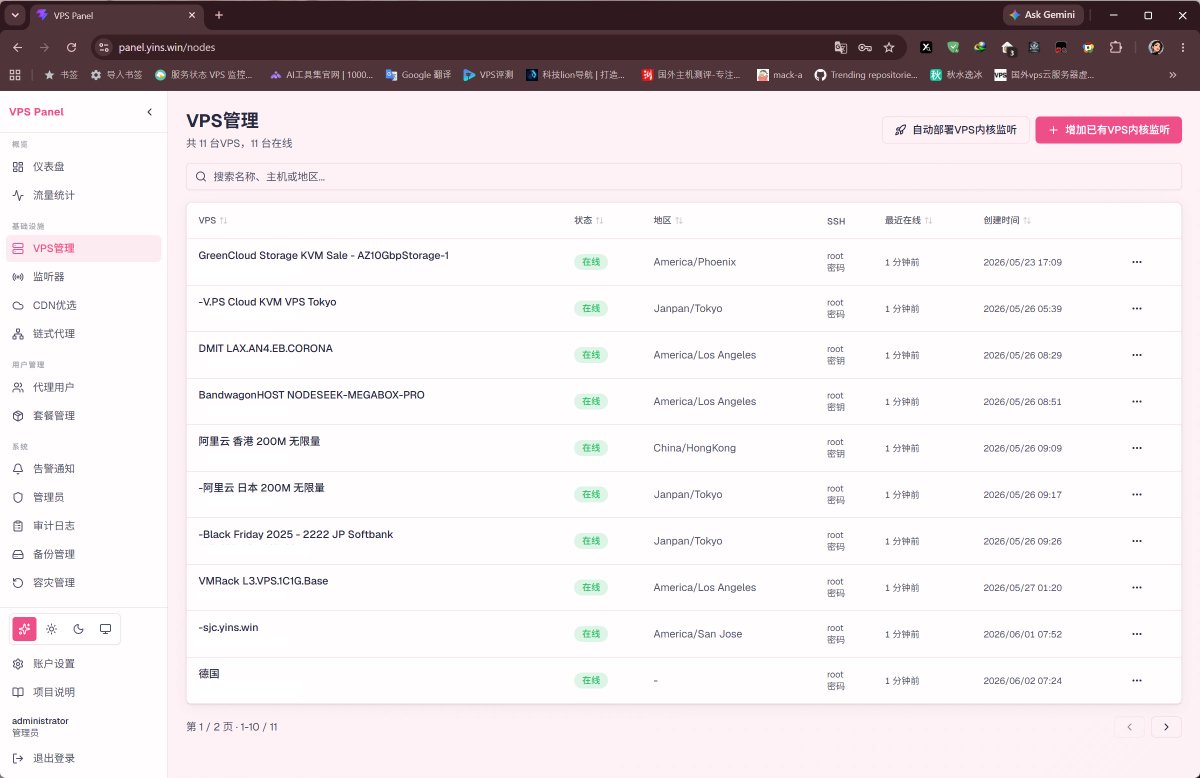Open CDN优选 sidebar item

[x=83, y=305]
